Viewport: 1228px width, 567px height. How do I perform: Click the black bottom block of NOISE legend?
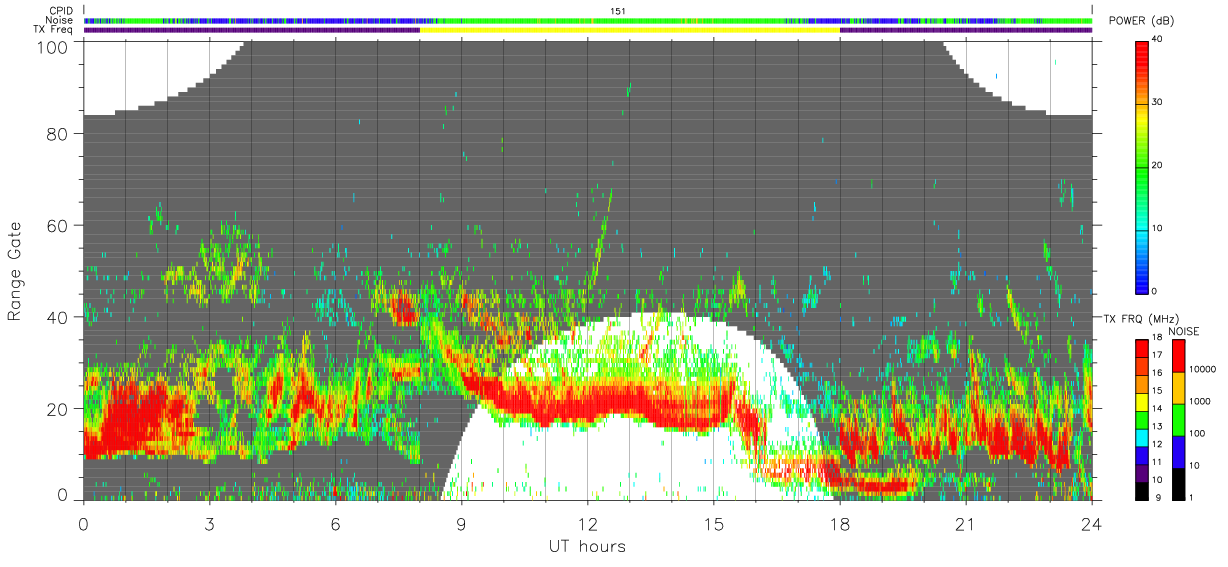click(x=1178, y=484)
